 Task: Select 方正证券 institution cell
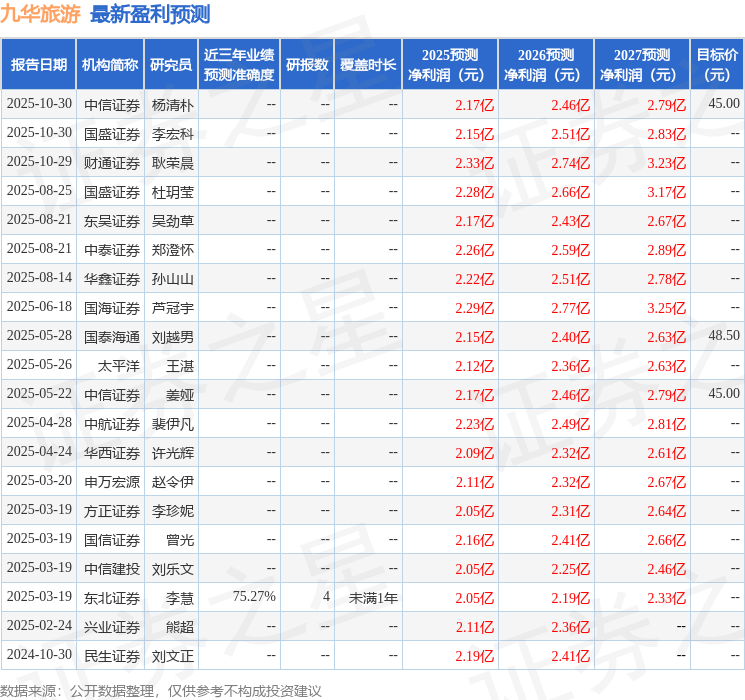click(112, 511)
